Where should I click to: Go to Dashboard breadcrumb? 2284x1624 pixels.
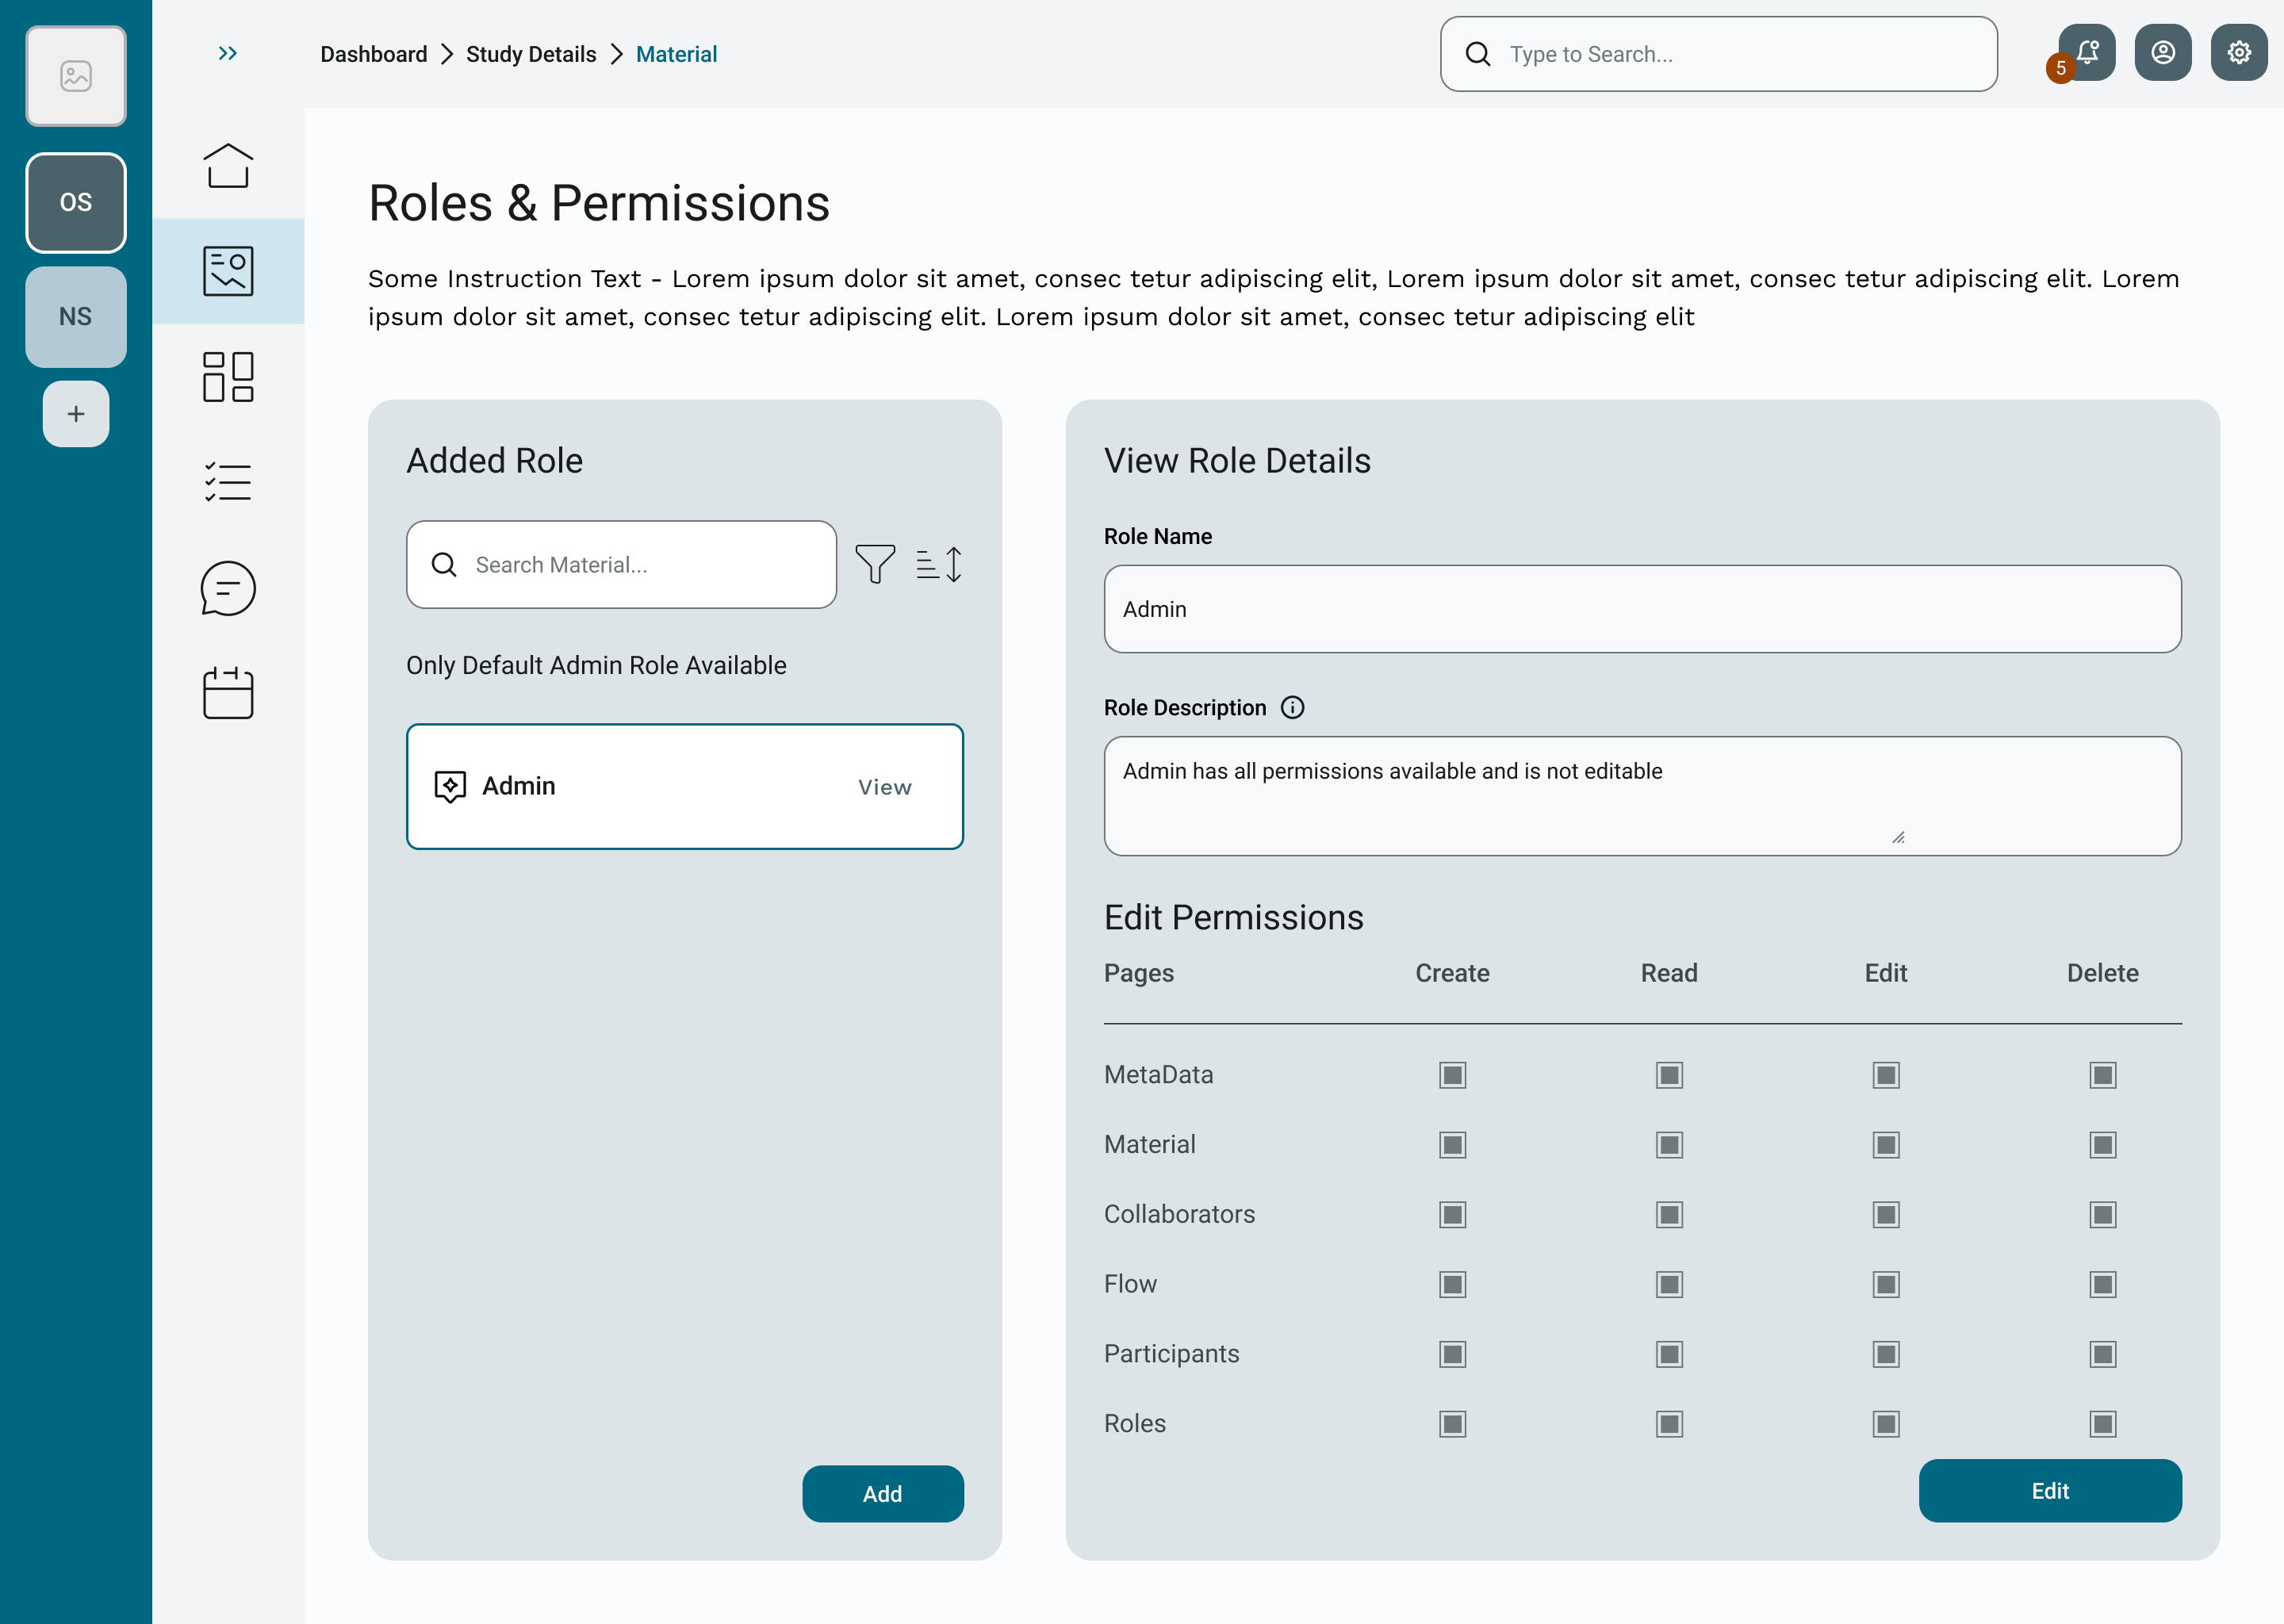[x=374, y=54]
